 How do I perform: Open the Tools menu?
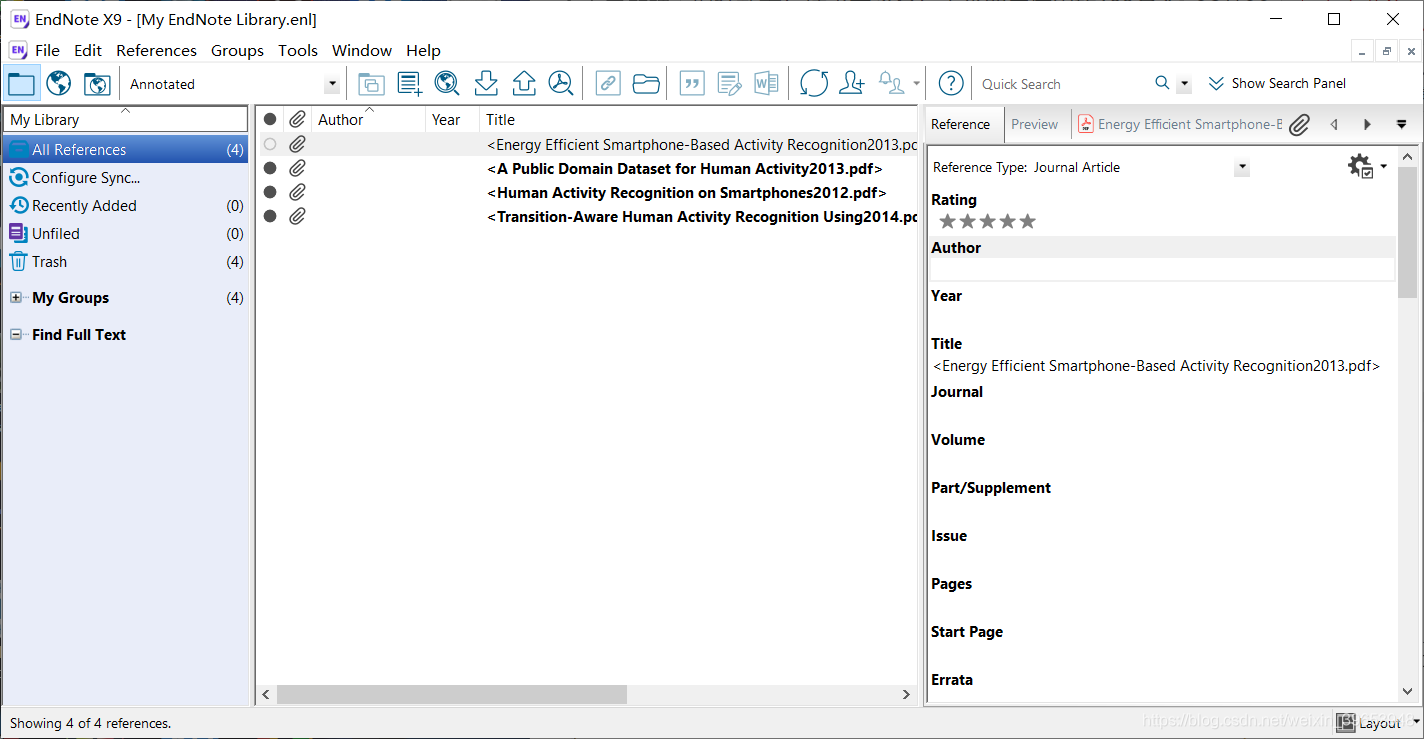coord(298,50)
